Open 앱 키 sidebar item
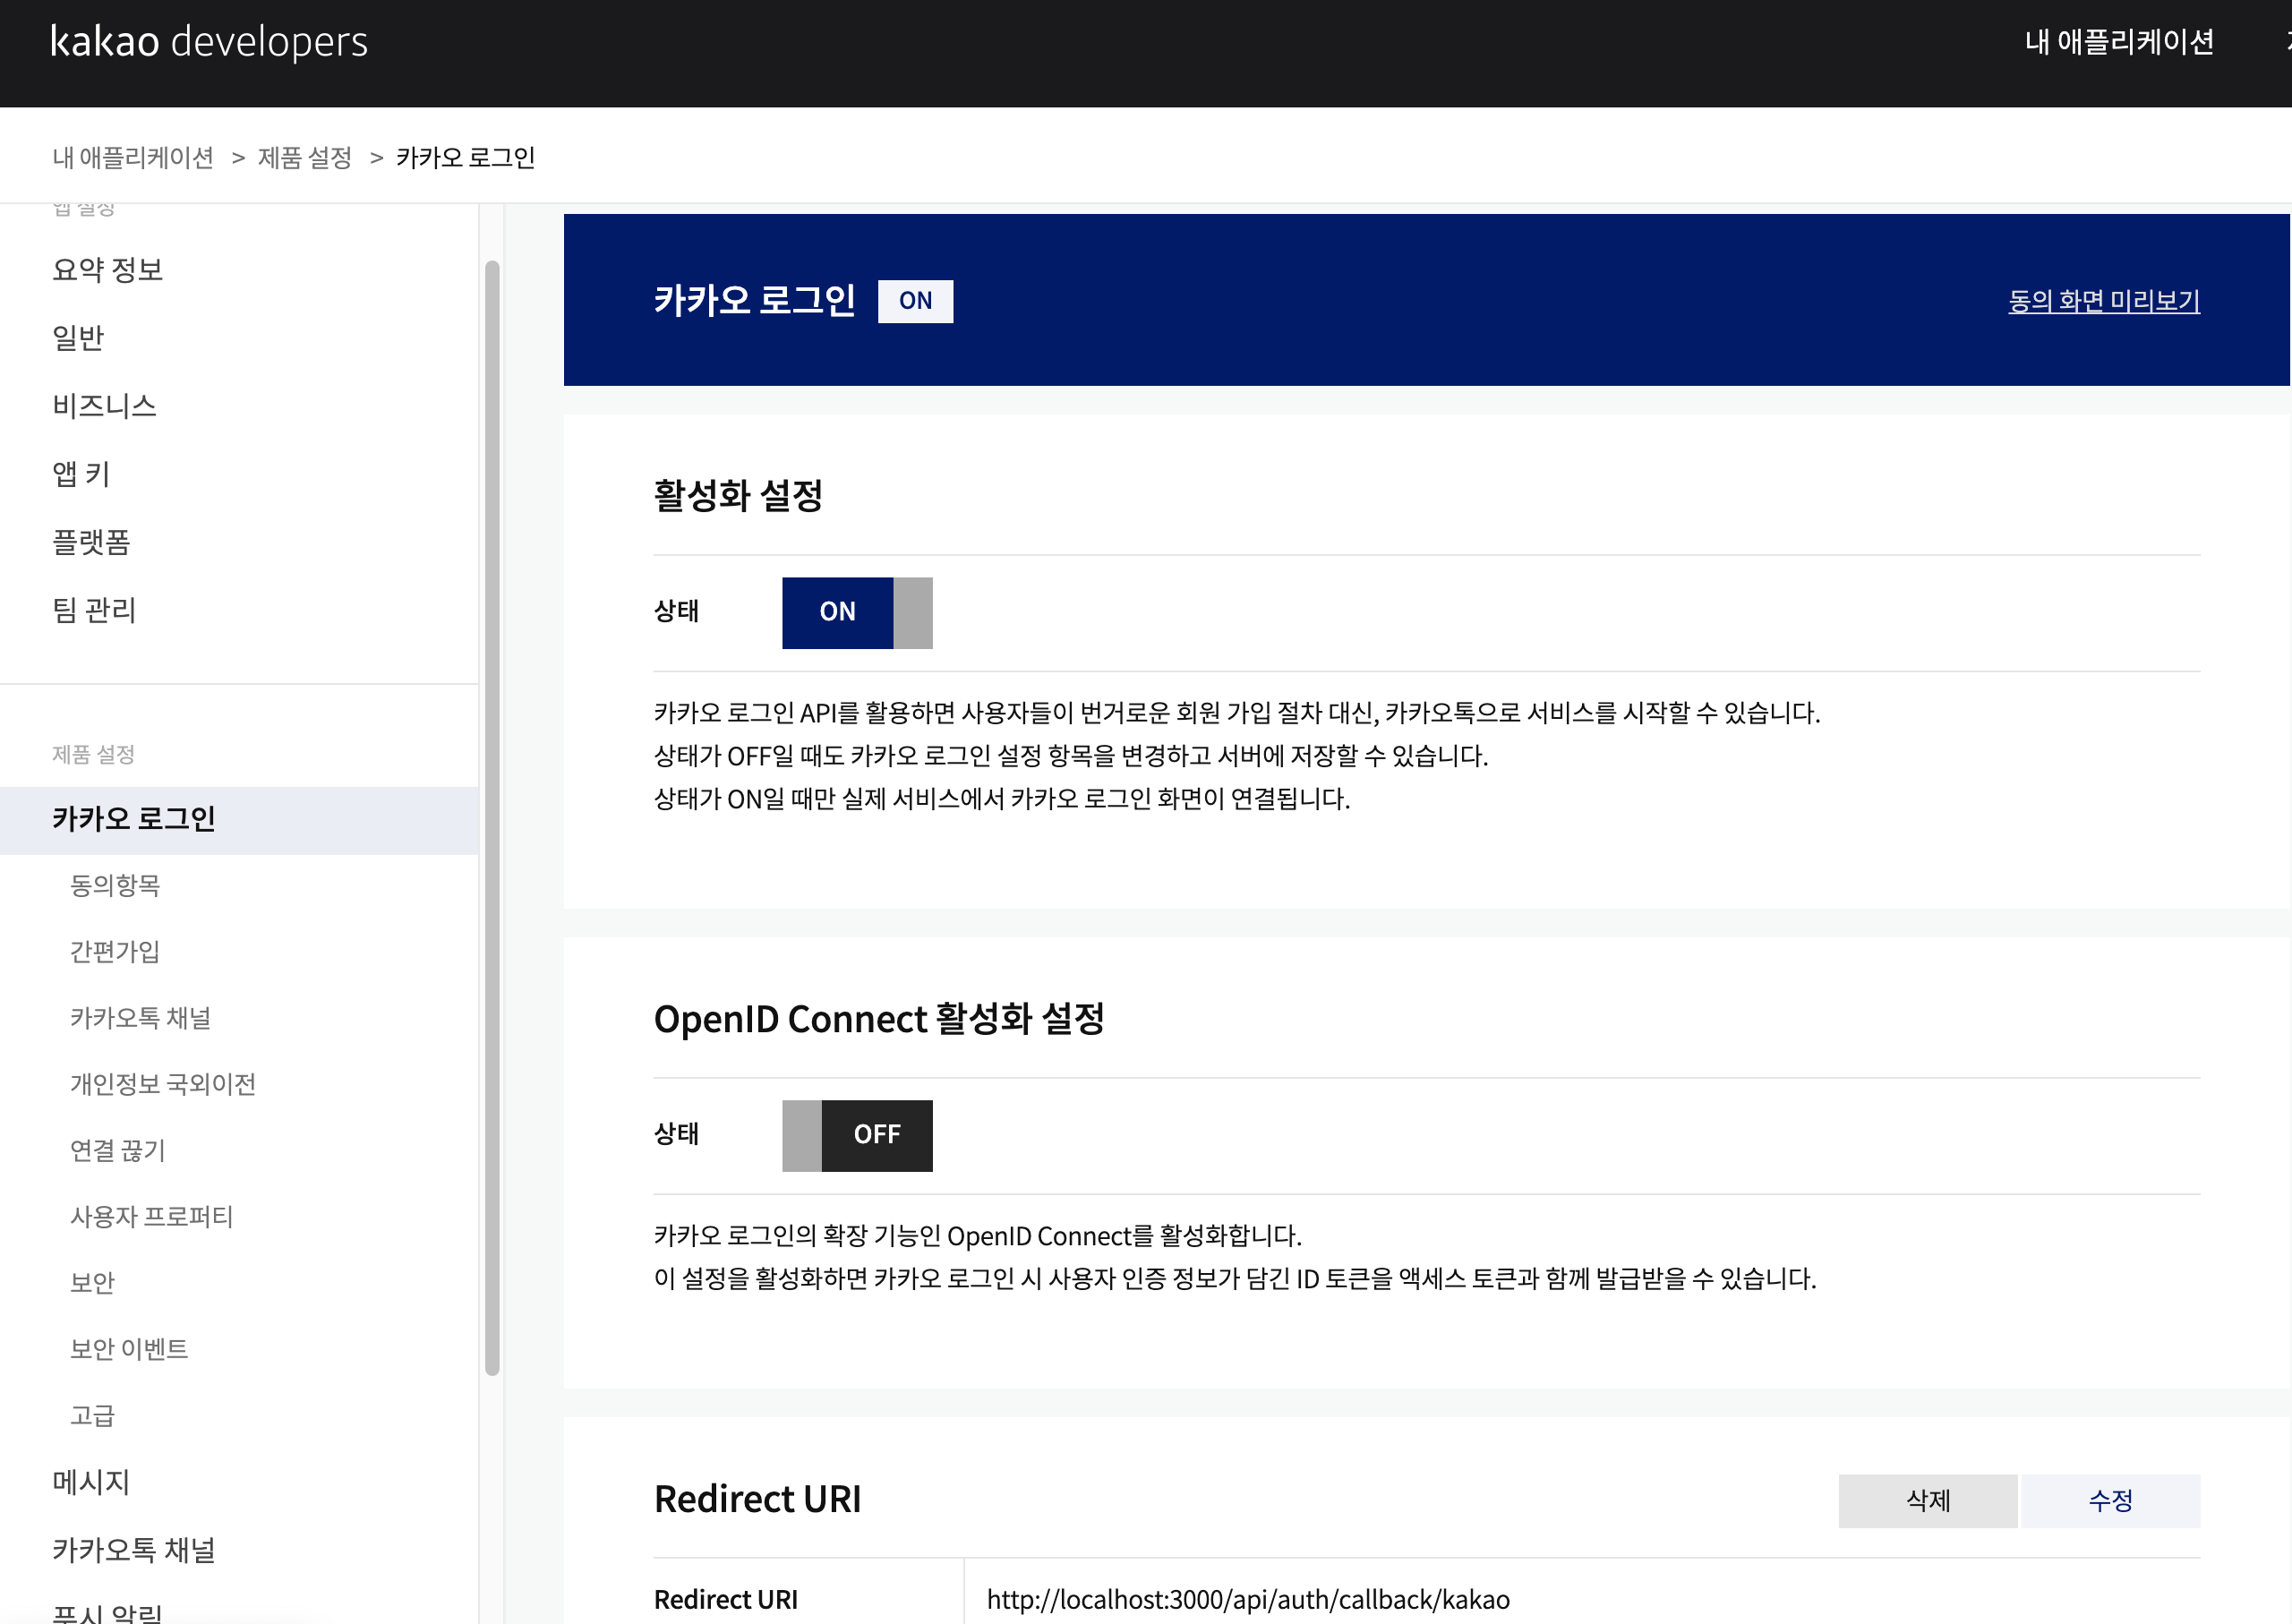This screenshot has width=2292, height=1624. click(81, 474)
